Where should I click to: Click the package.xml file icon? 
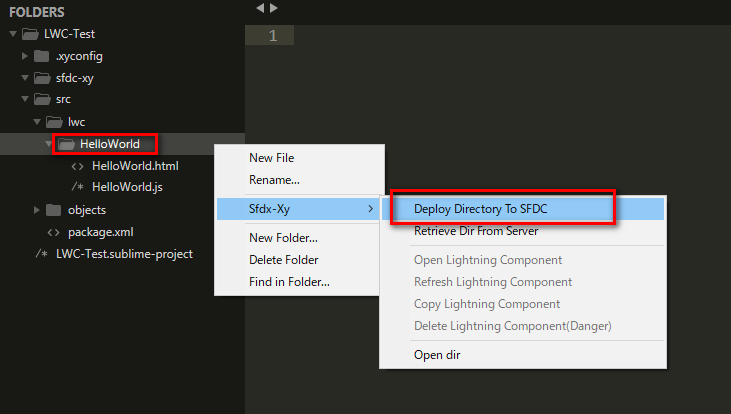53,232
